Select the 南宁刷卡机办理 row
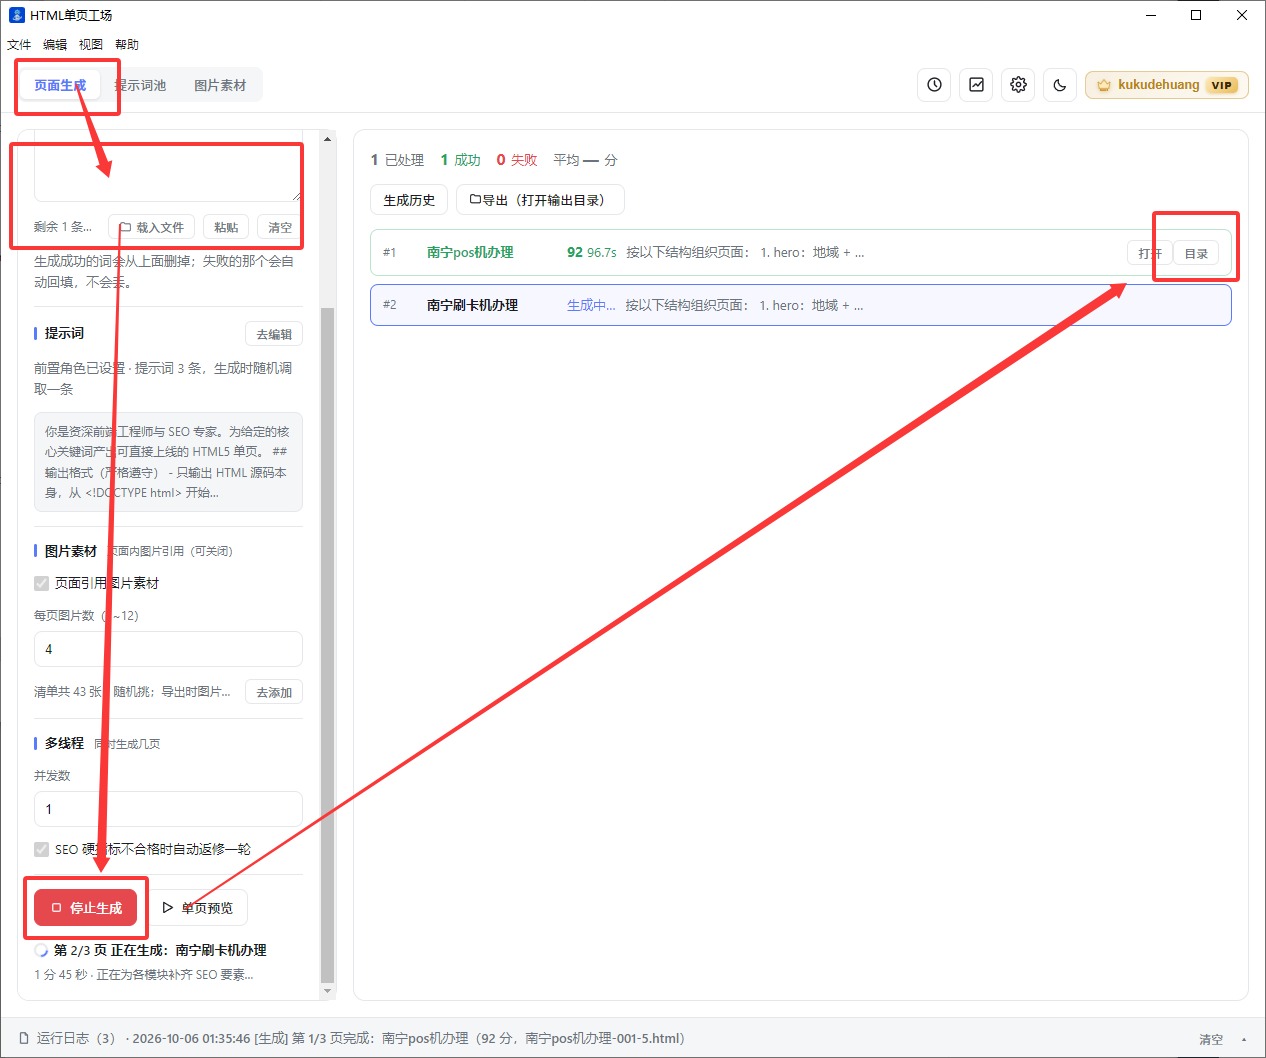The image size is (1266, 1058). (x=800, y=305)
